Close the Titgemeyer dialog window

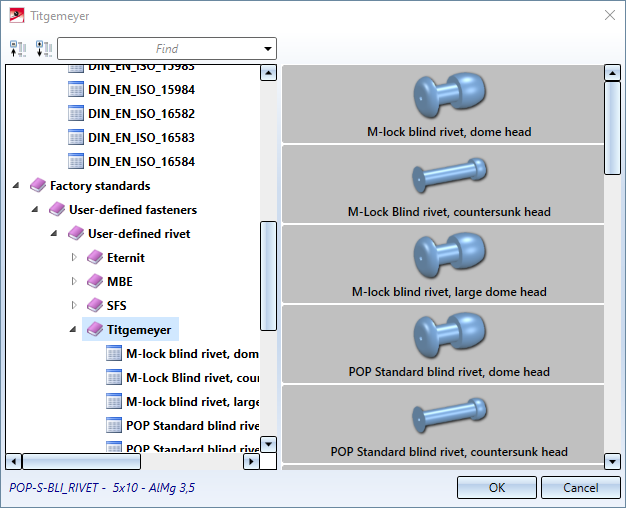click(610, 16)
